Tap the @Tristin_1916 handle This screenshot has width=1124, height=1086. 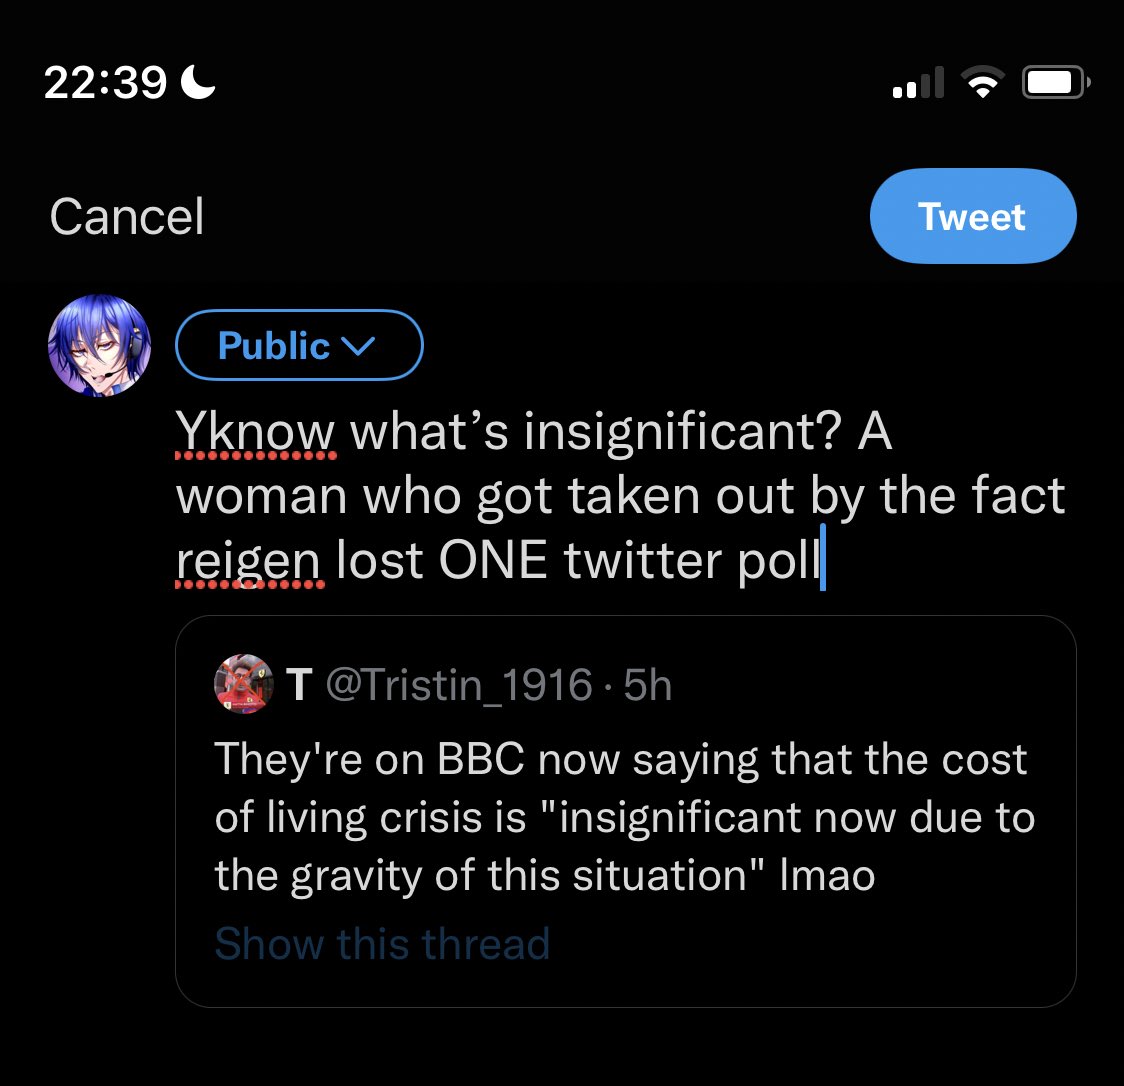pyautogui.click(x=459, y=685)
